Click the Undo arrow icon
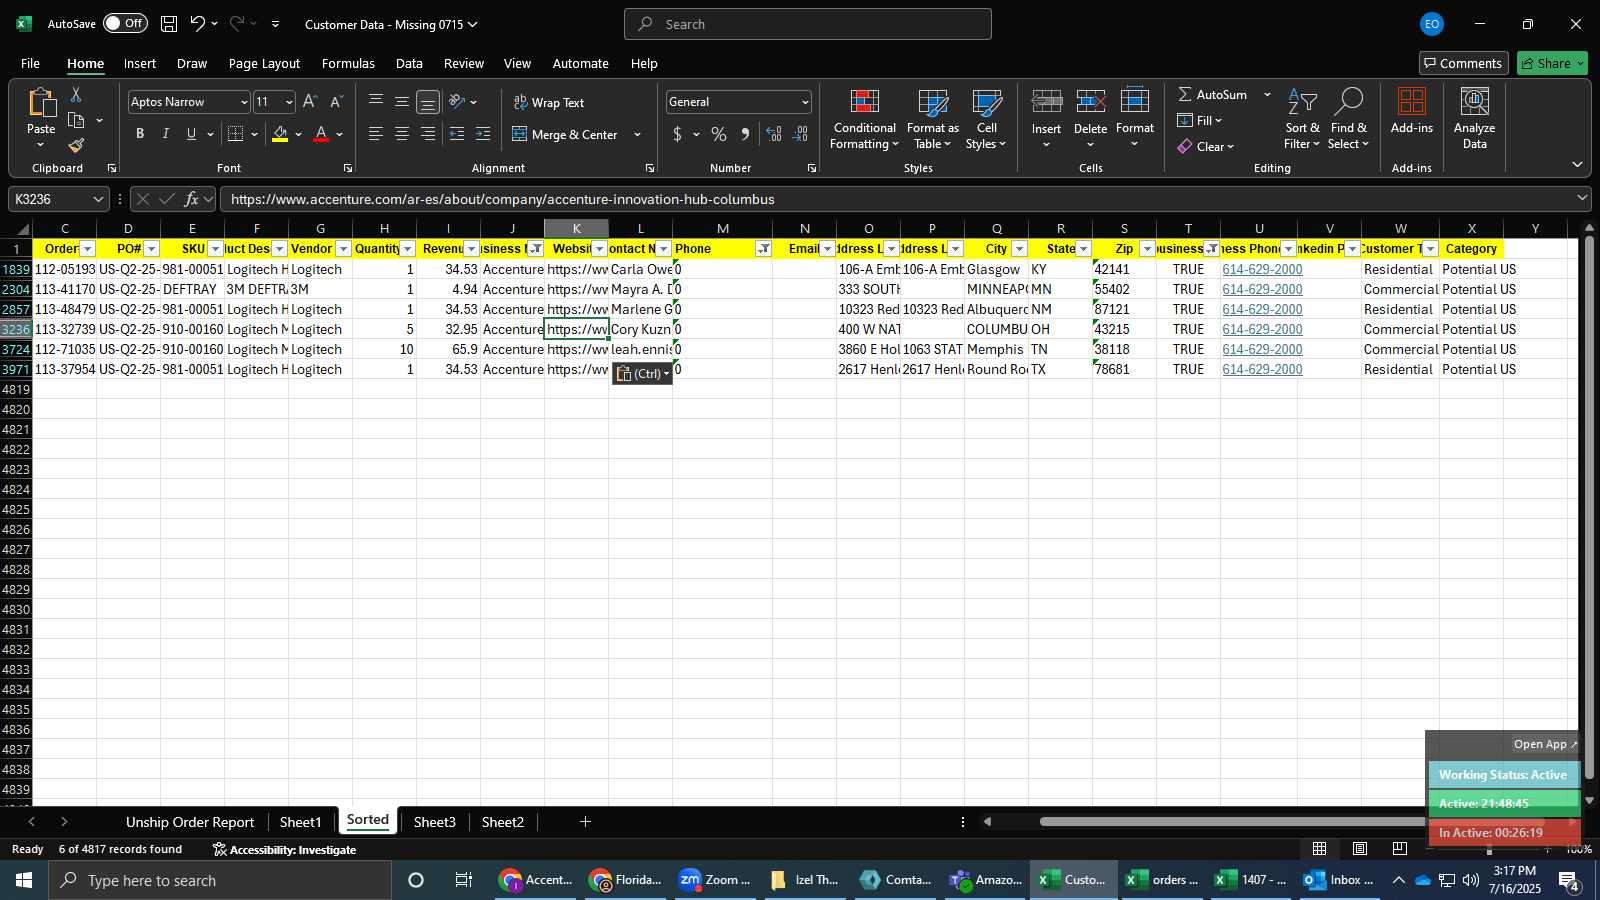The image size is (1600, 900). pyautogui.click(x=198, y=24)
